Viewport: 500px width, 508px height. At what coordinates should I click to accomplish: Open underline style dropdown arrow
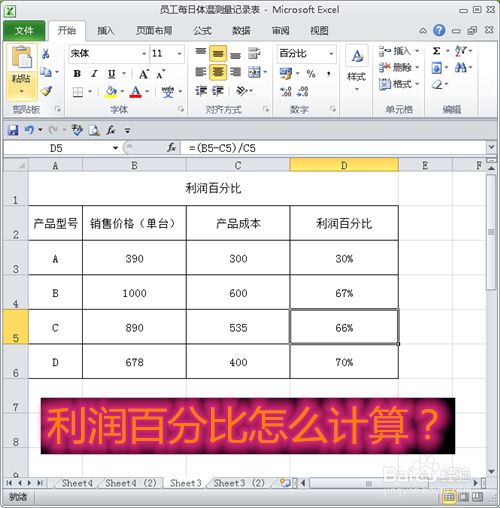pyautogui.click(x=124, y=74)
